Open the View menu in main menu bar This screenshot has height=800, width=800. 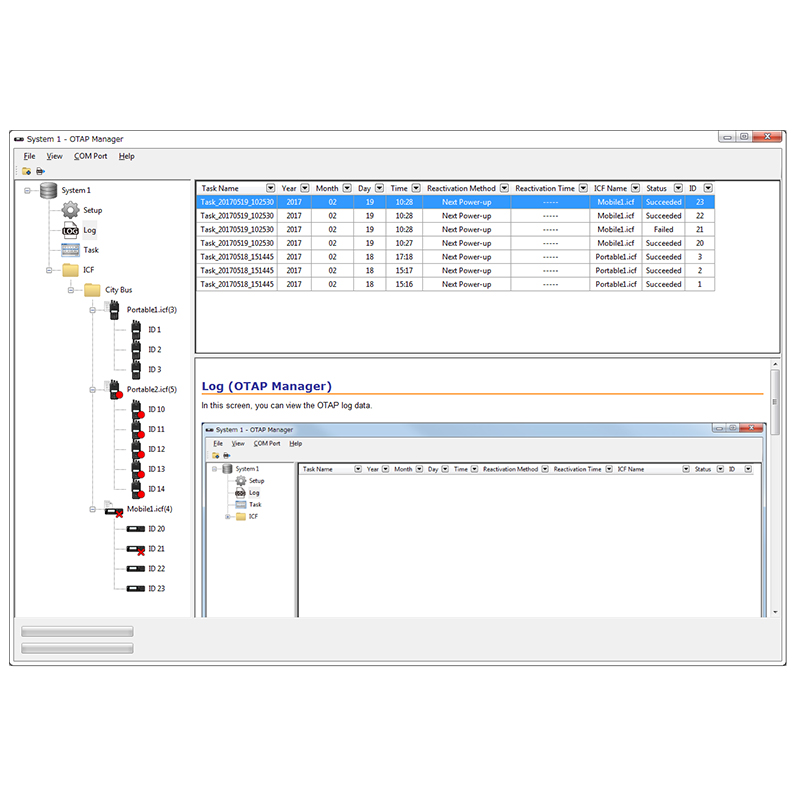click(54, 156)
